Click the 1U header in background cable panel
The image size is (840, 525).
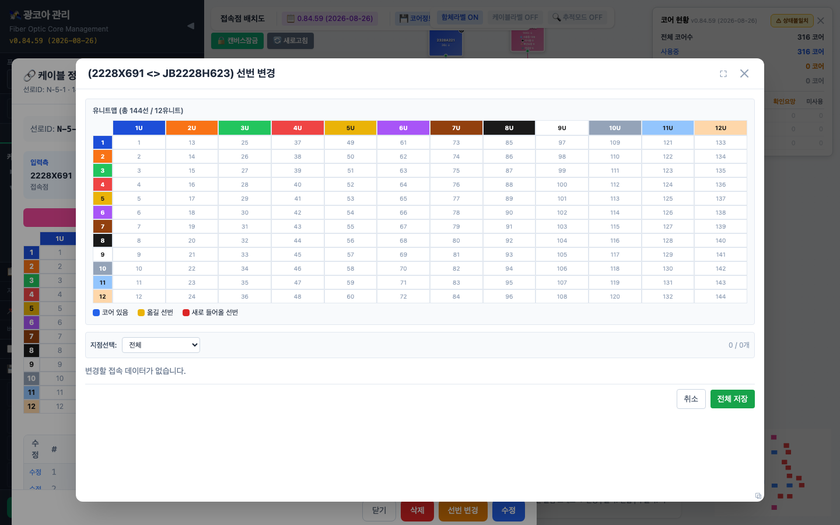point(59,238)
